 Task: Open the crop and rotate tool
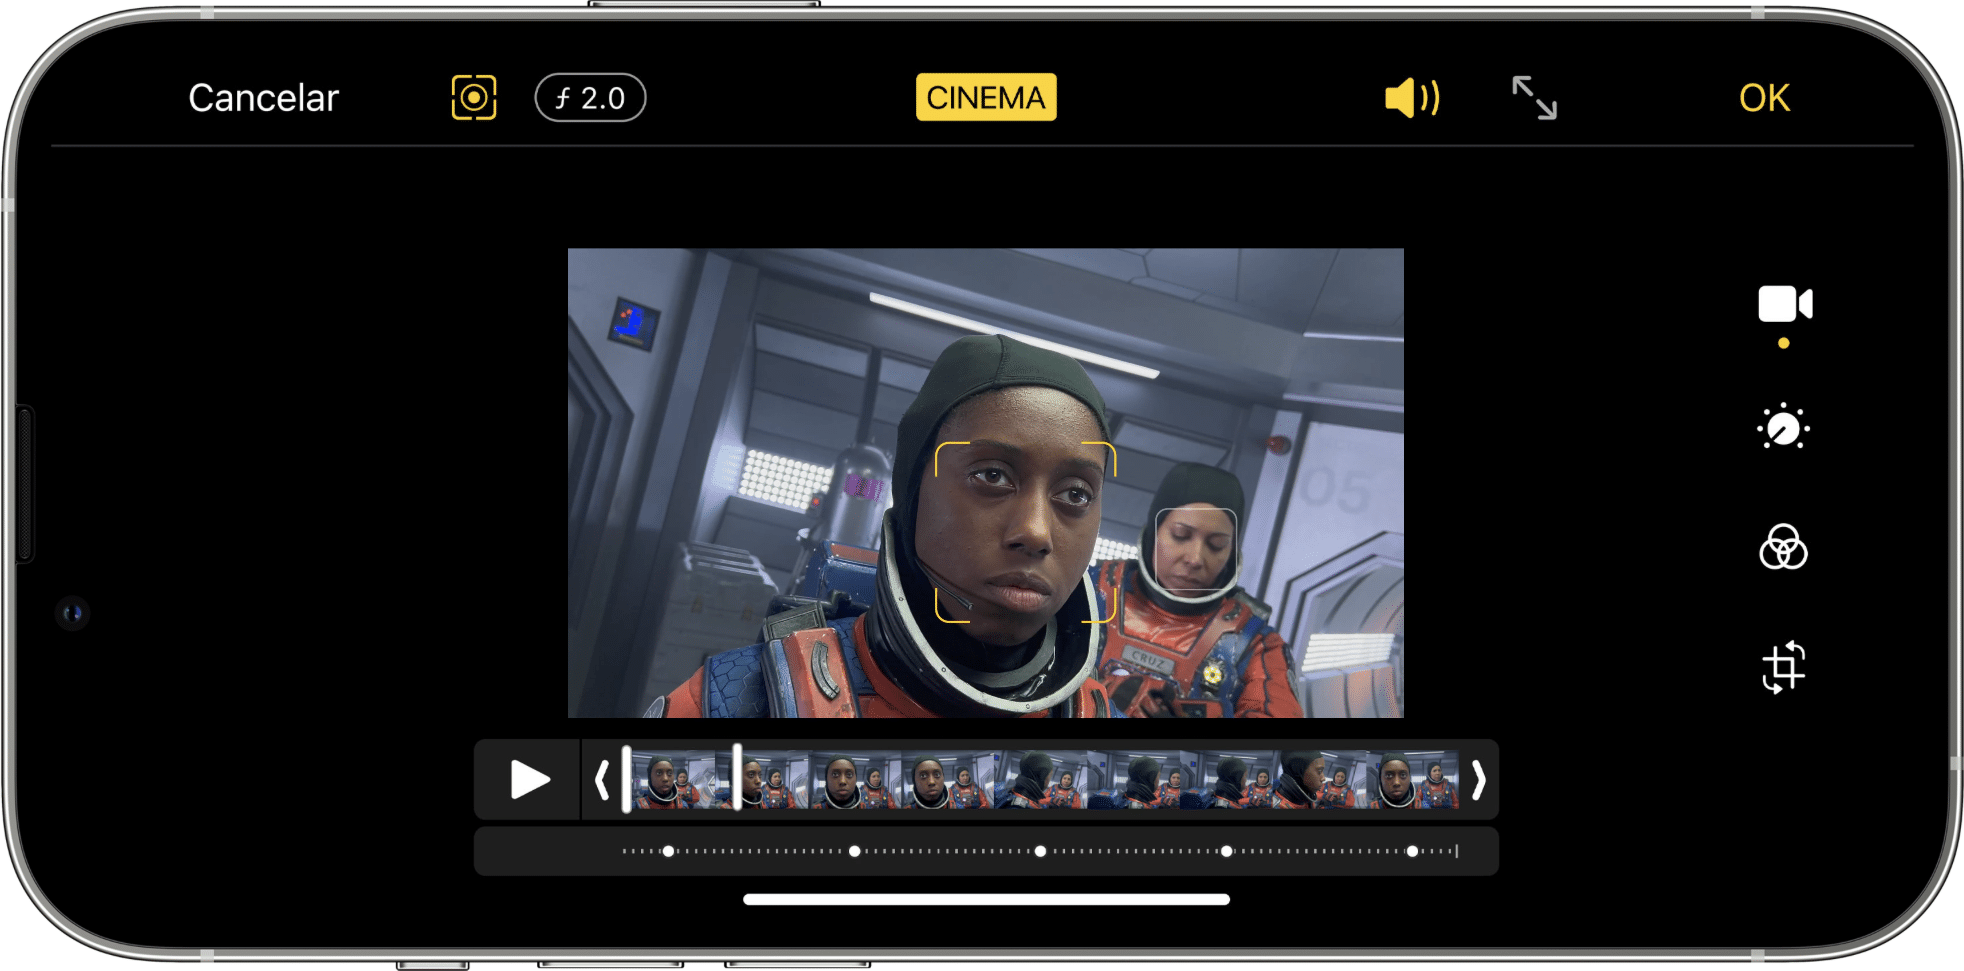[1783, 667]
